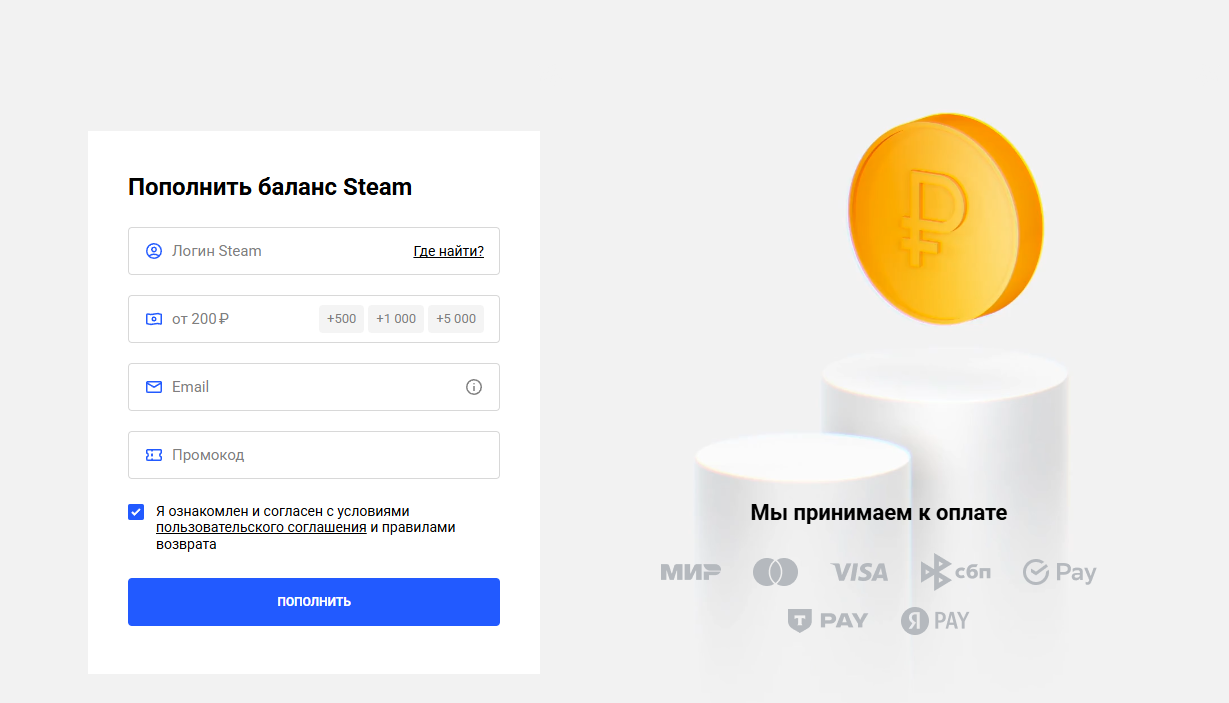Click the user profile icon in login field
Viewport: 1229px width, 703px height.
point(154,251)
